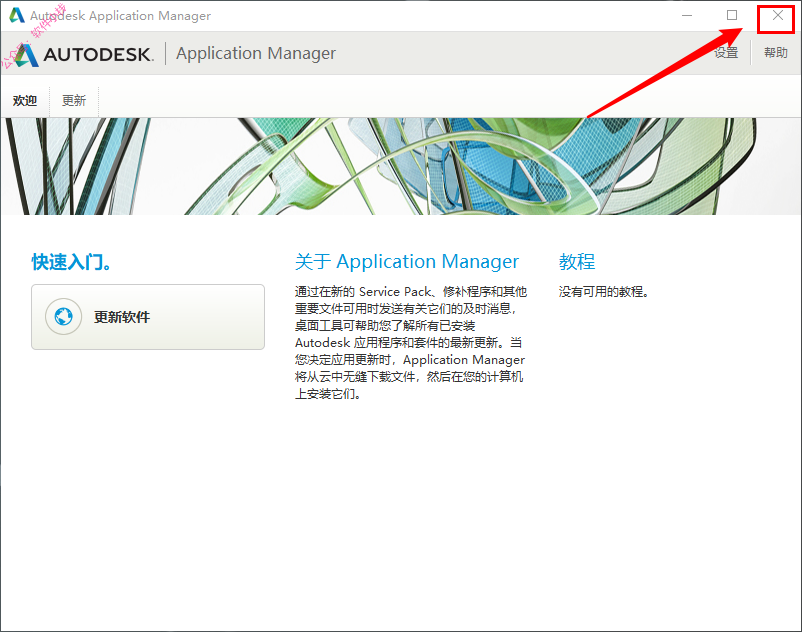Screen dimensions: 802x632
Task: Click the Autodesk icon in the title bar
Action: (x=17, y=16)
